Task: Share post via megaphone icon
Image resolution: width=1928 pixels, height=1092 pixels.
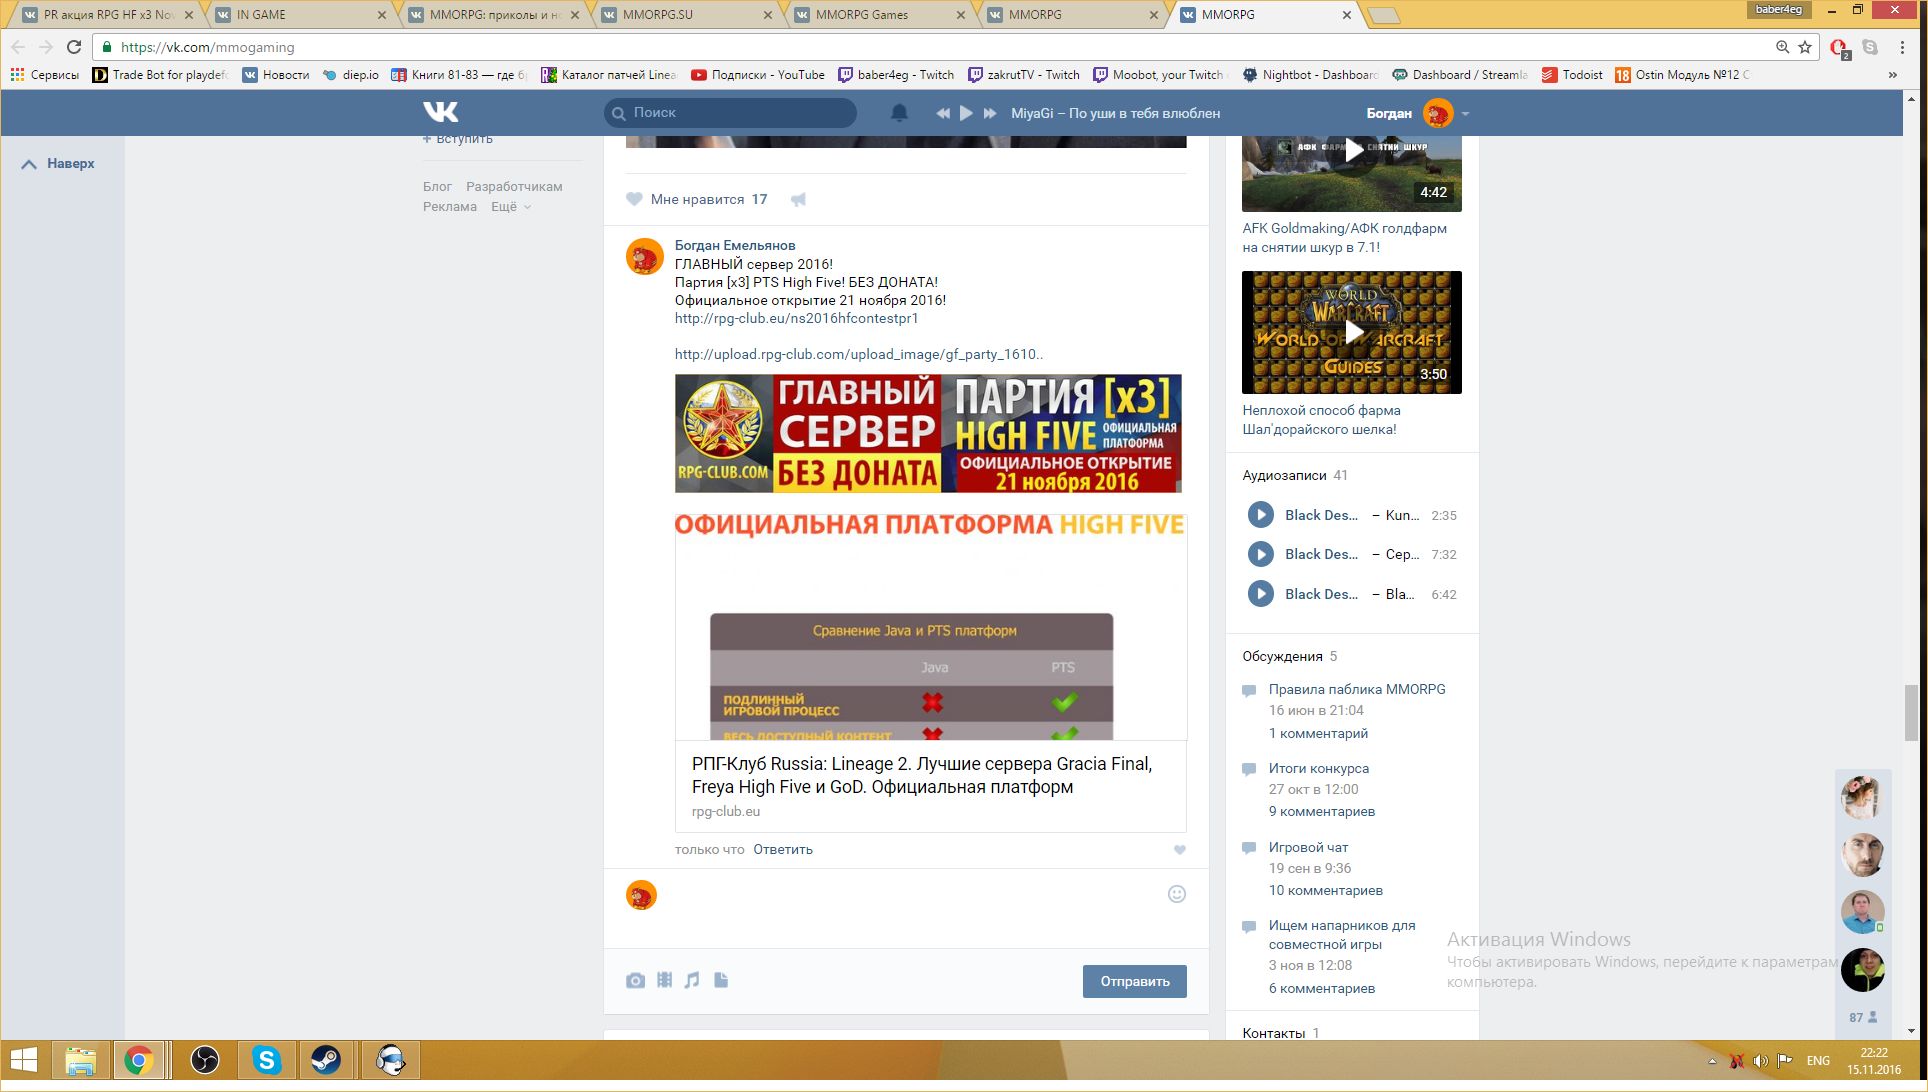Action: coord(798,199)
